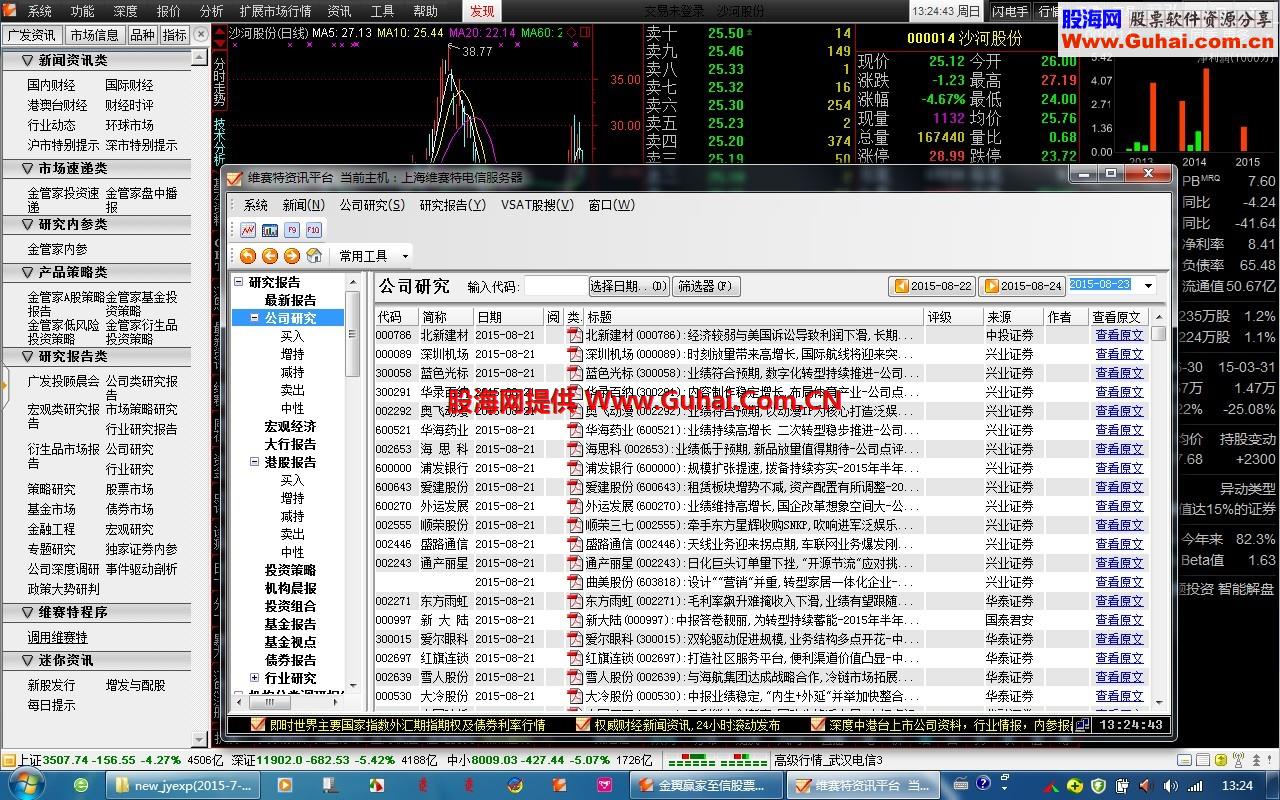
Task: Click the 分时走势 vertical tab
Action: pyautogui.click(x=220, y=80)
